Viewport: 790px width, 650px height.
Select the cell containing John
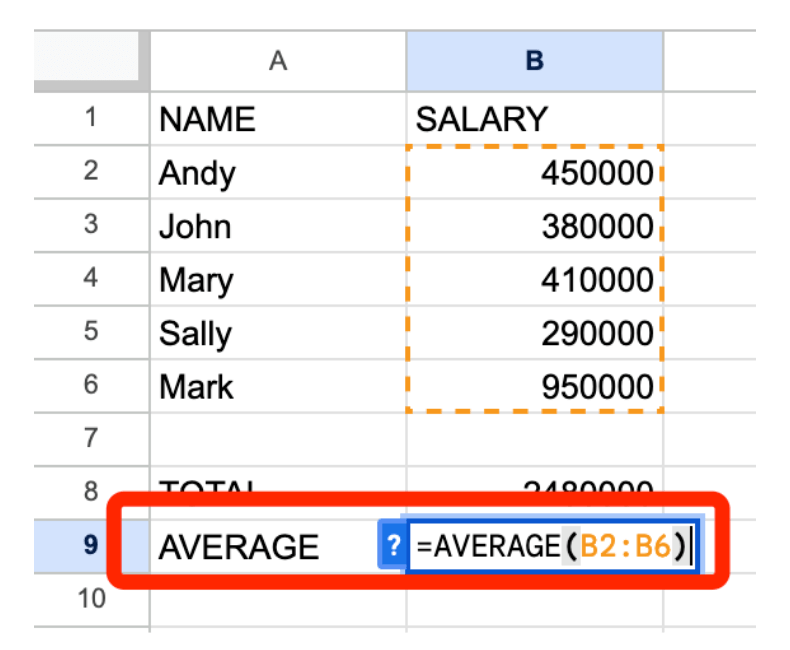point(278,226)
